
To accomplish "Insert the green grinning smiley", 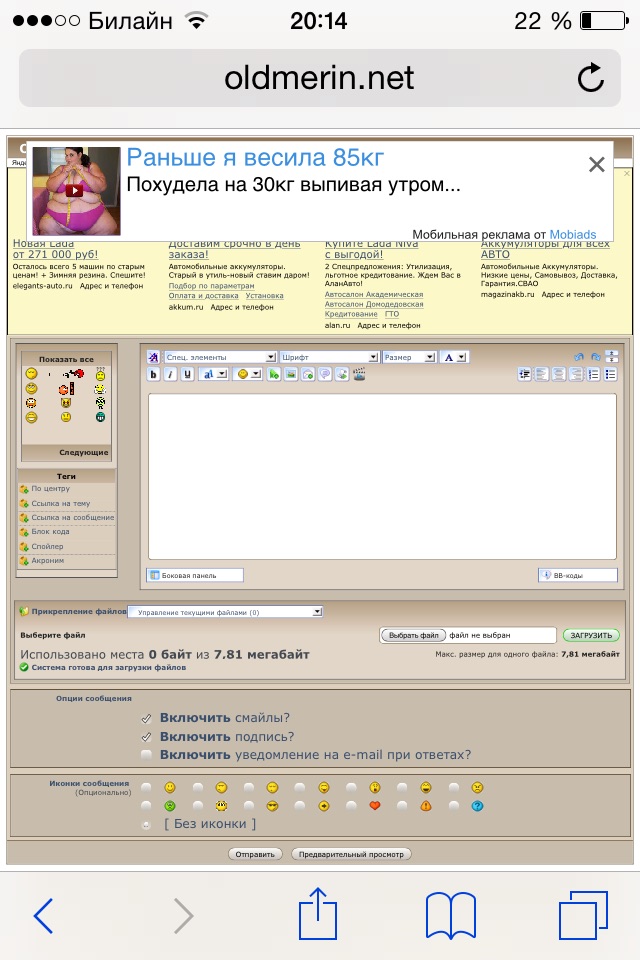I will (100, 417).
